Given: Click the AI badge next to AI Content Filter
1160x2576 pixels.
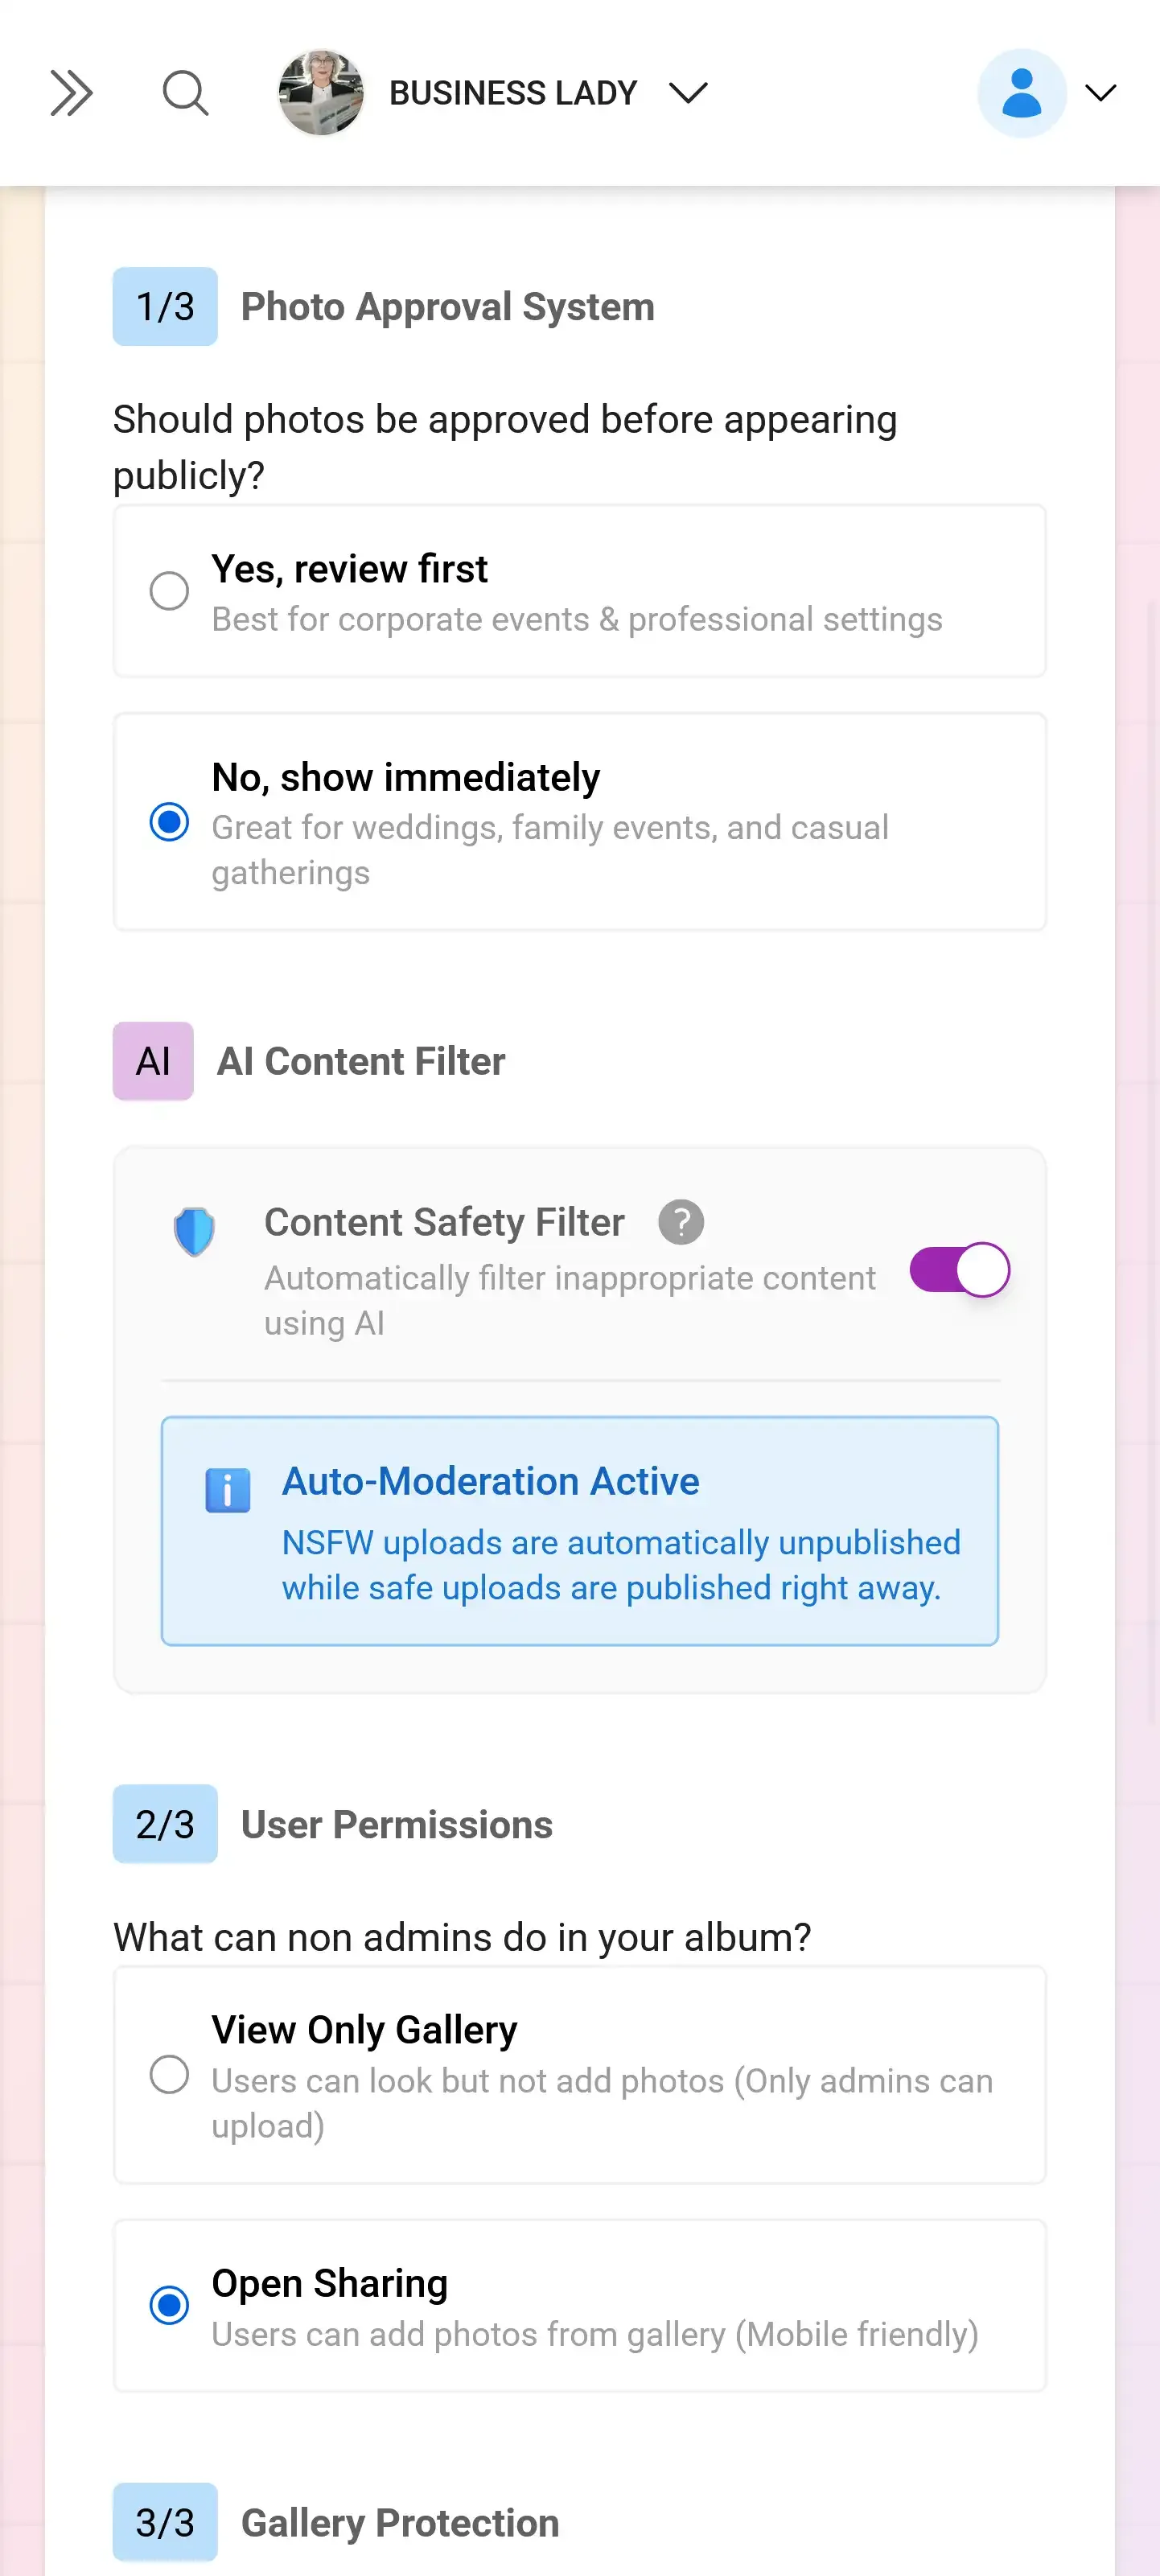Looking at the screenshot, I should tap(152, 1061).
